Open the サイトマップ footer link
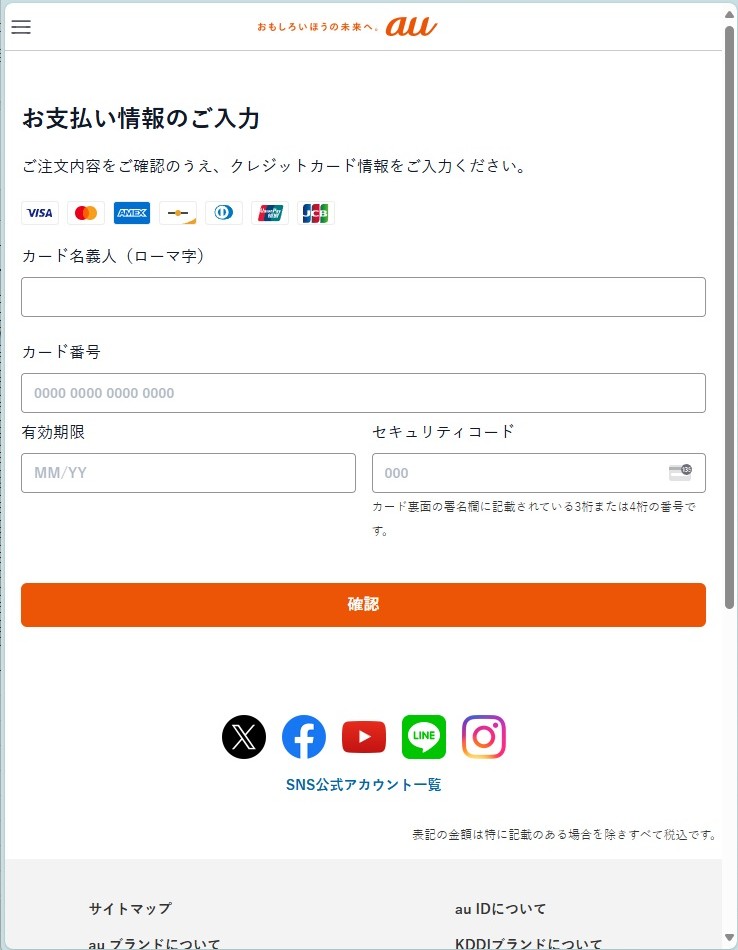 click(x=130, y=908)
